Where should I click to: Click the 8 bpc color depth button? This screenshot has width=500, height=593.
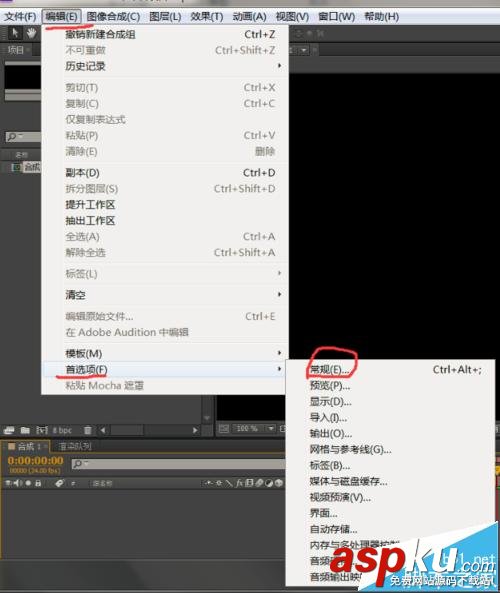point(62,430)
